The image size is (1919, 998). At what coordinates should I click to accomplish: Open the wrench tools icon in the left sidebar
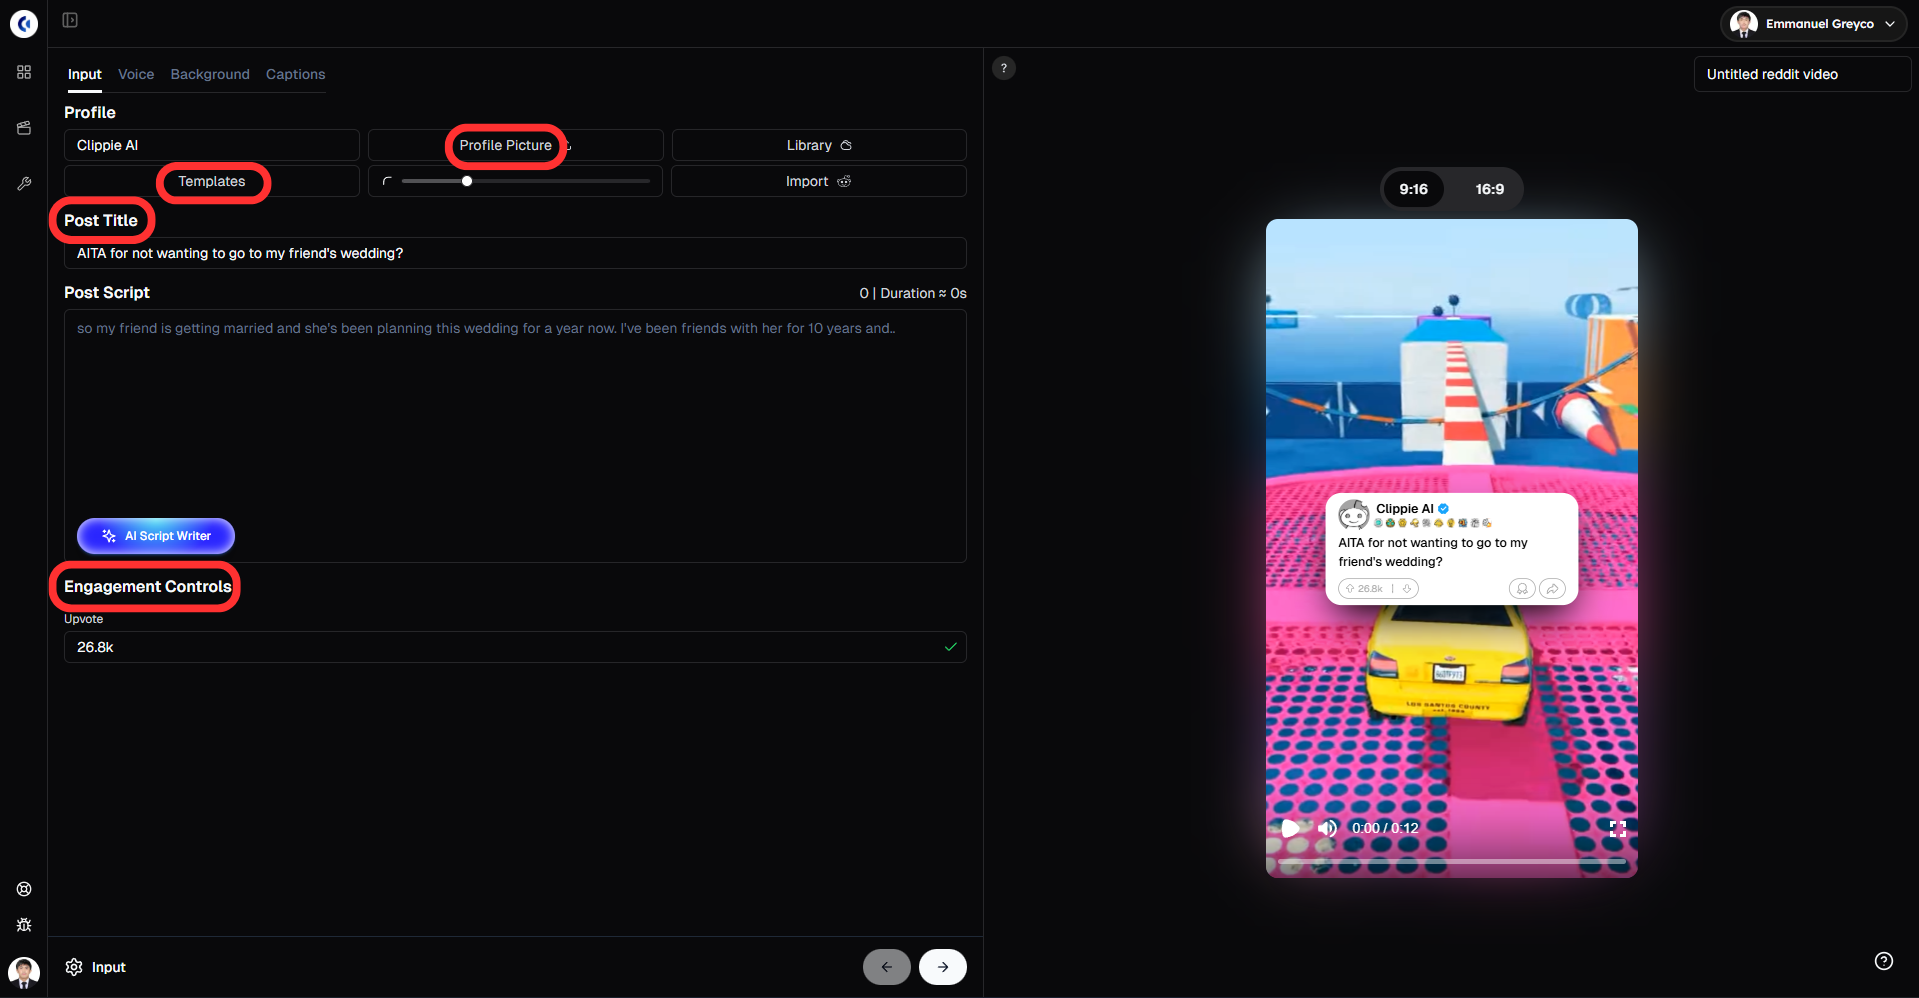coord(24,184)
